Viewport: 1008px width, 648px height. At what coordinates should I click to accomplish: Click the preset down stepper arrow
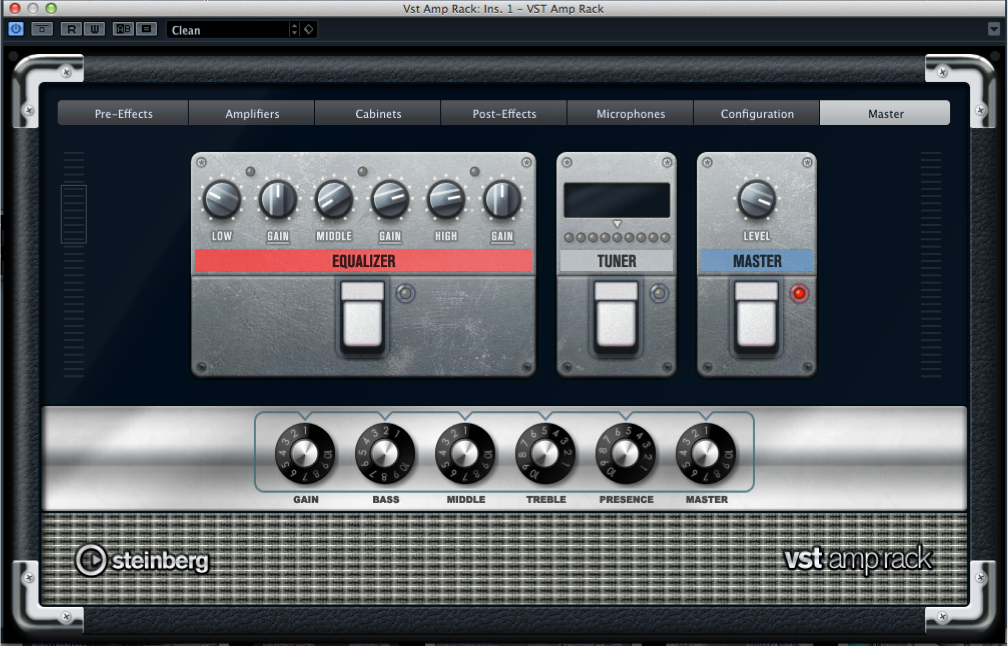click(x=294, y=33)
